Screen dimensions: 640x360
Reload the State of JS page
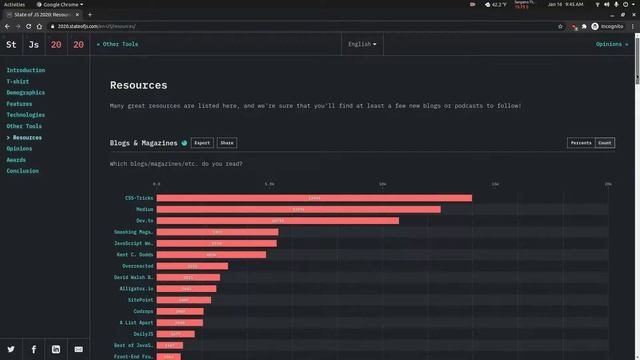[29, 26]
